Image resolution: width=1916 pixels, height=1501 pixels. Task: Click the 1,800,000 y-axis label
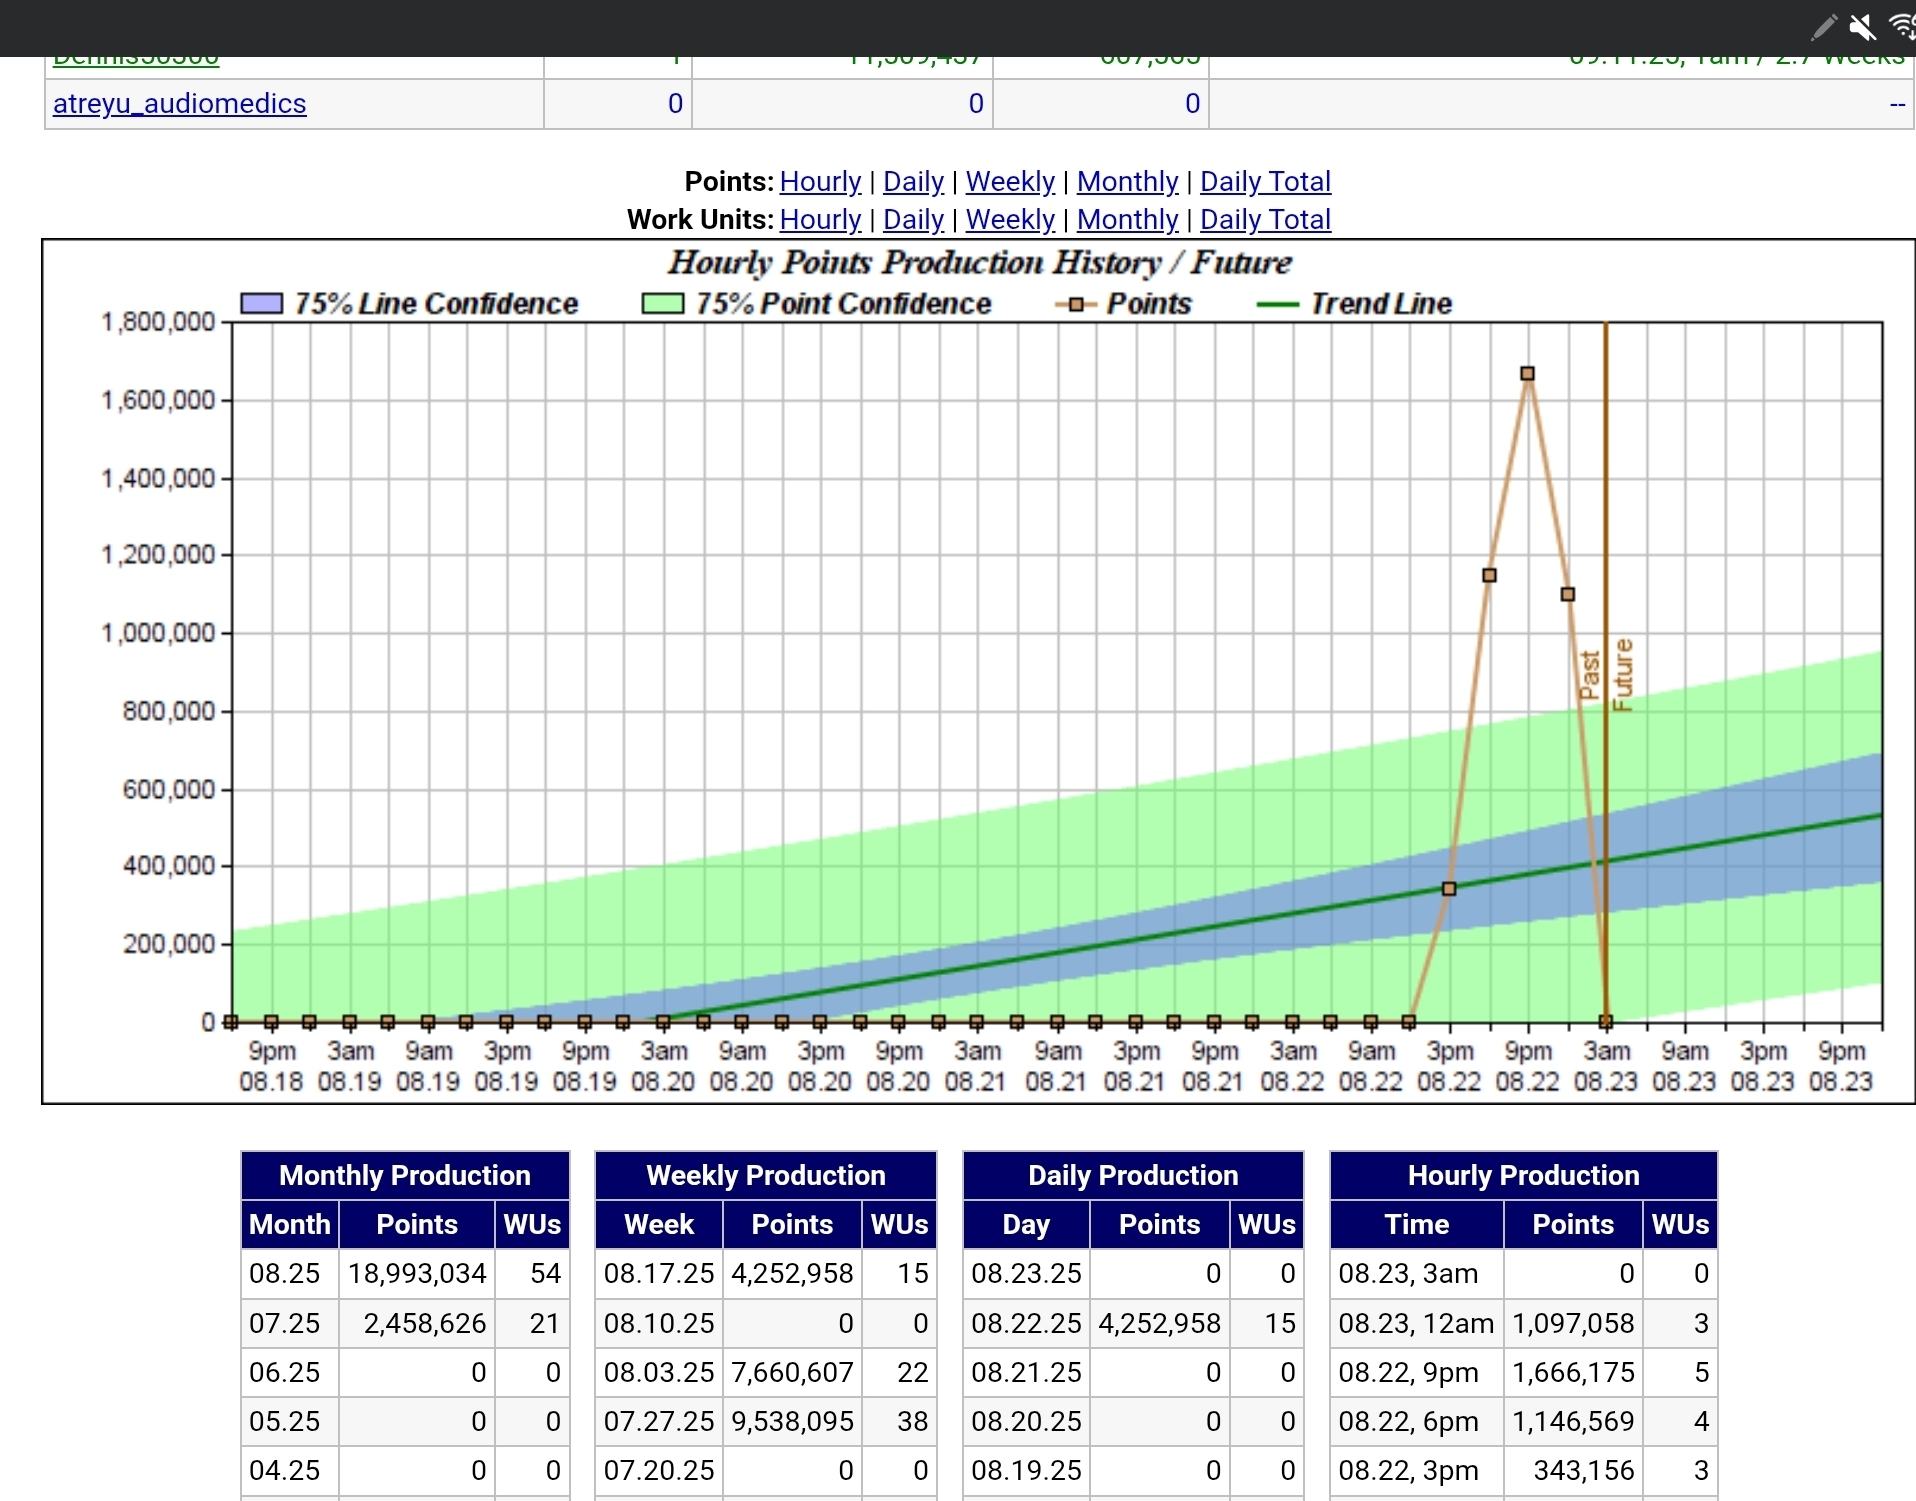[158, 322]
